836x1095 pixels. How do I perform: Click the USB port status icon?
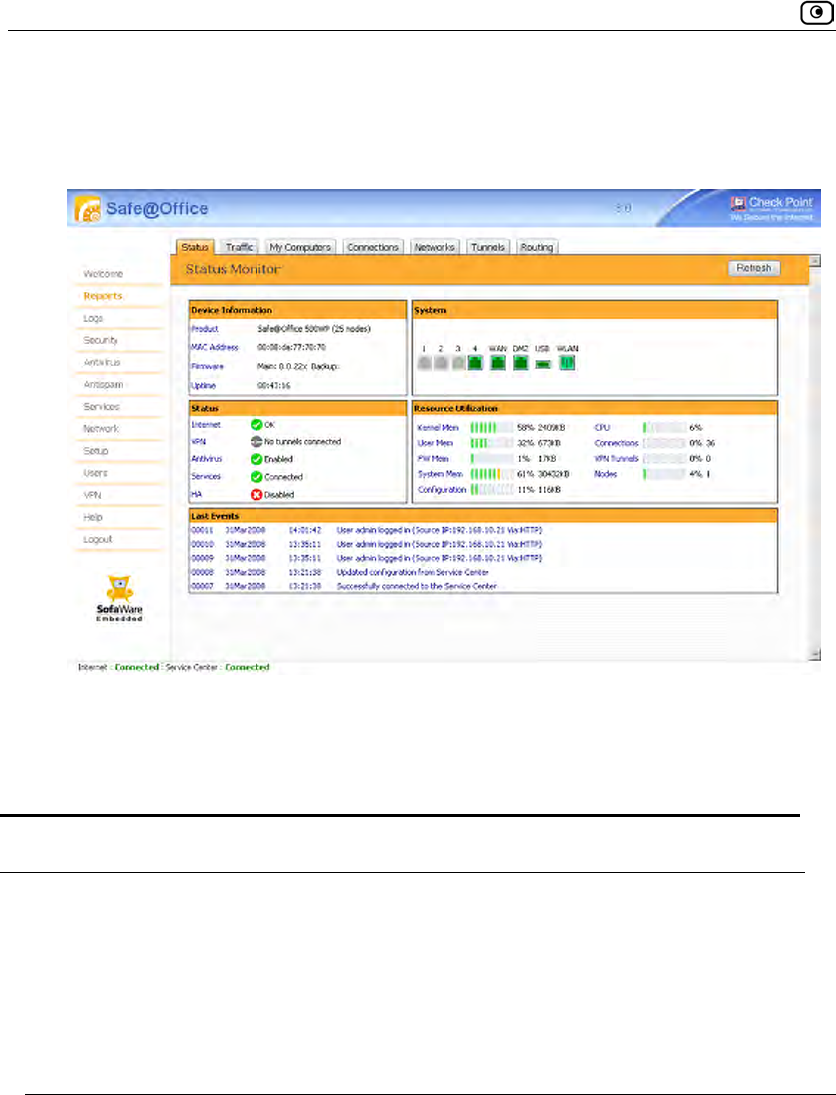[543, 365]
